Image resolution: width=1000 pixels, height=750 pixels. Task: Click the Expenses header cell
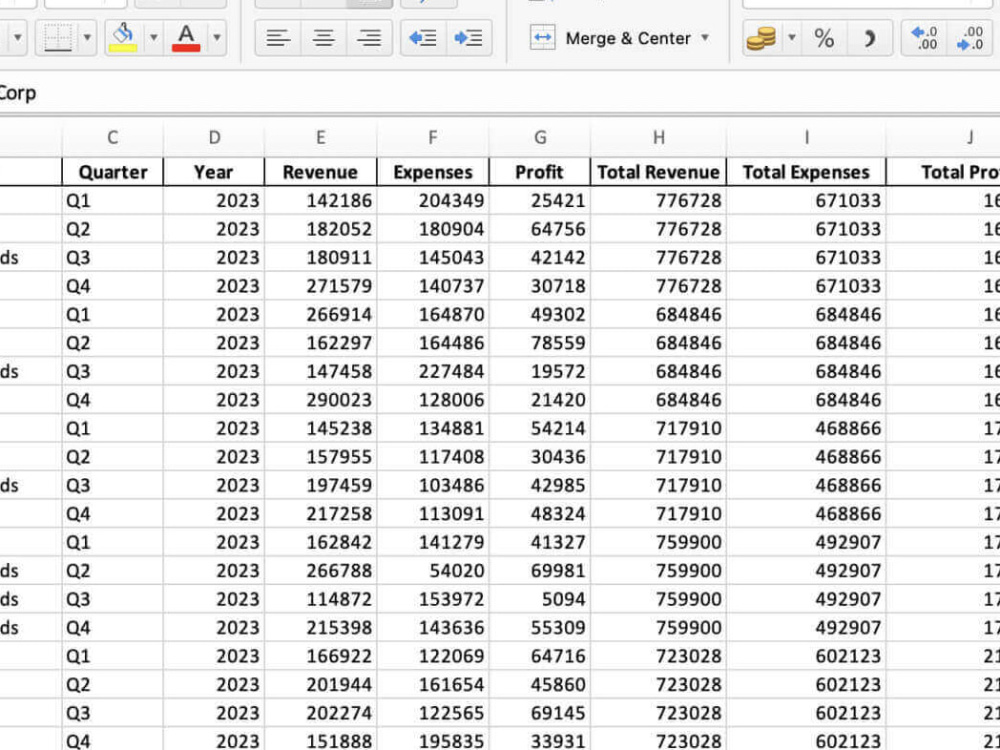[x=432, y=172]
